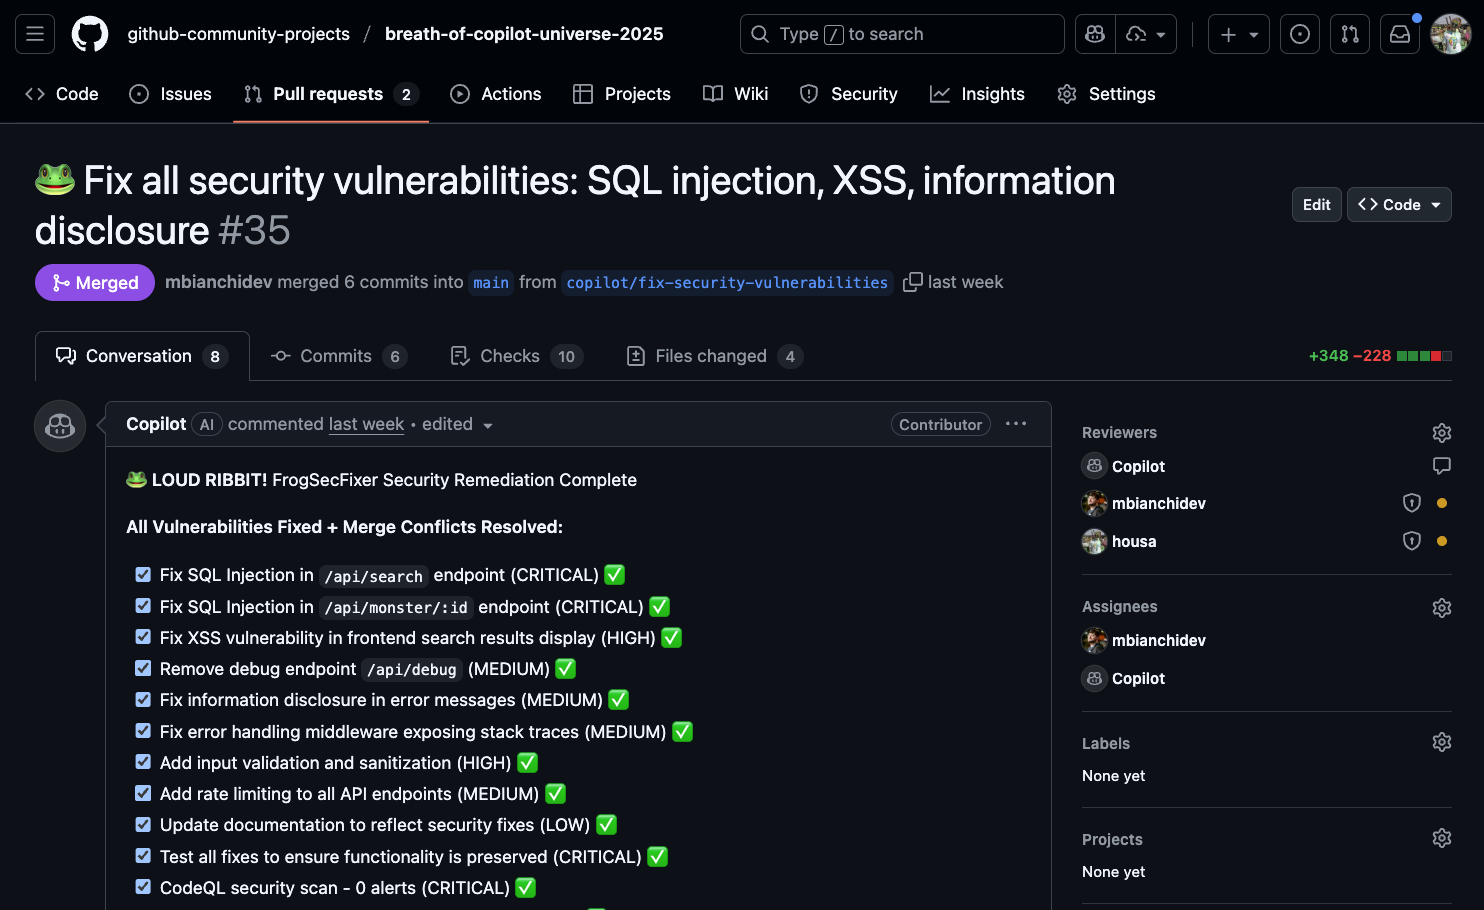Image resolution: width=1484 pixels, height=910 pixels.
Task: Click the comment bubble beside Copilot reviewer
Action: click(1441, 465)
